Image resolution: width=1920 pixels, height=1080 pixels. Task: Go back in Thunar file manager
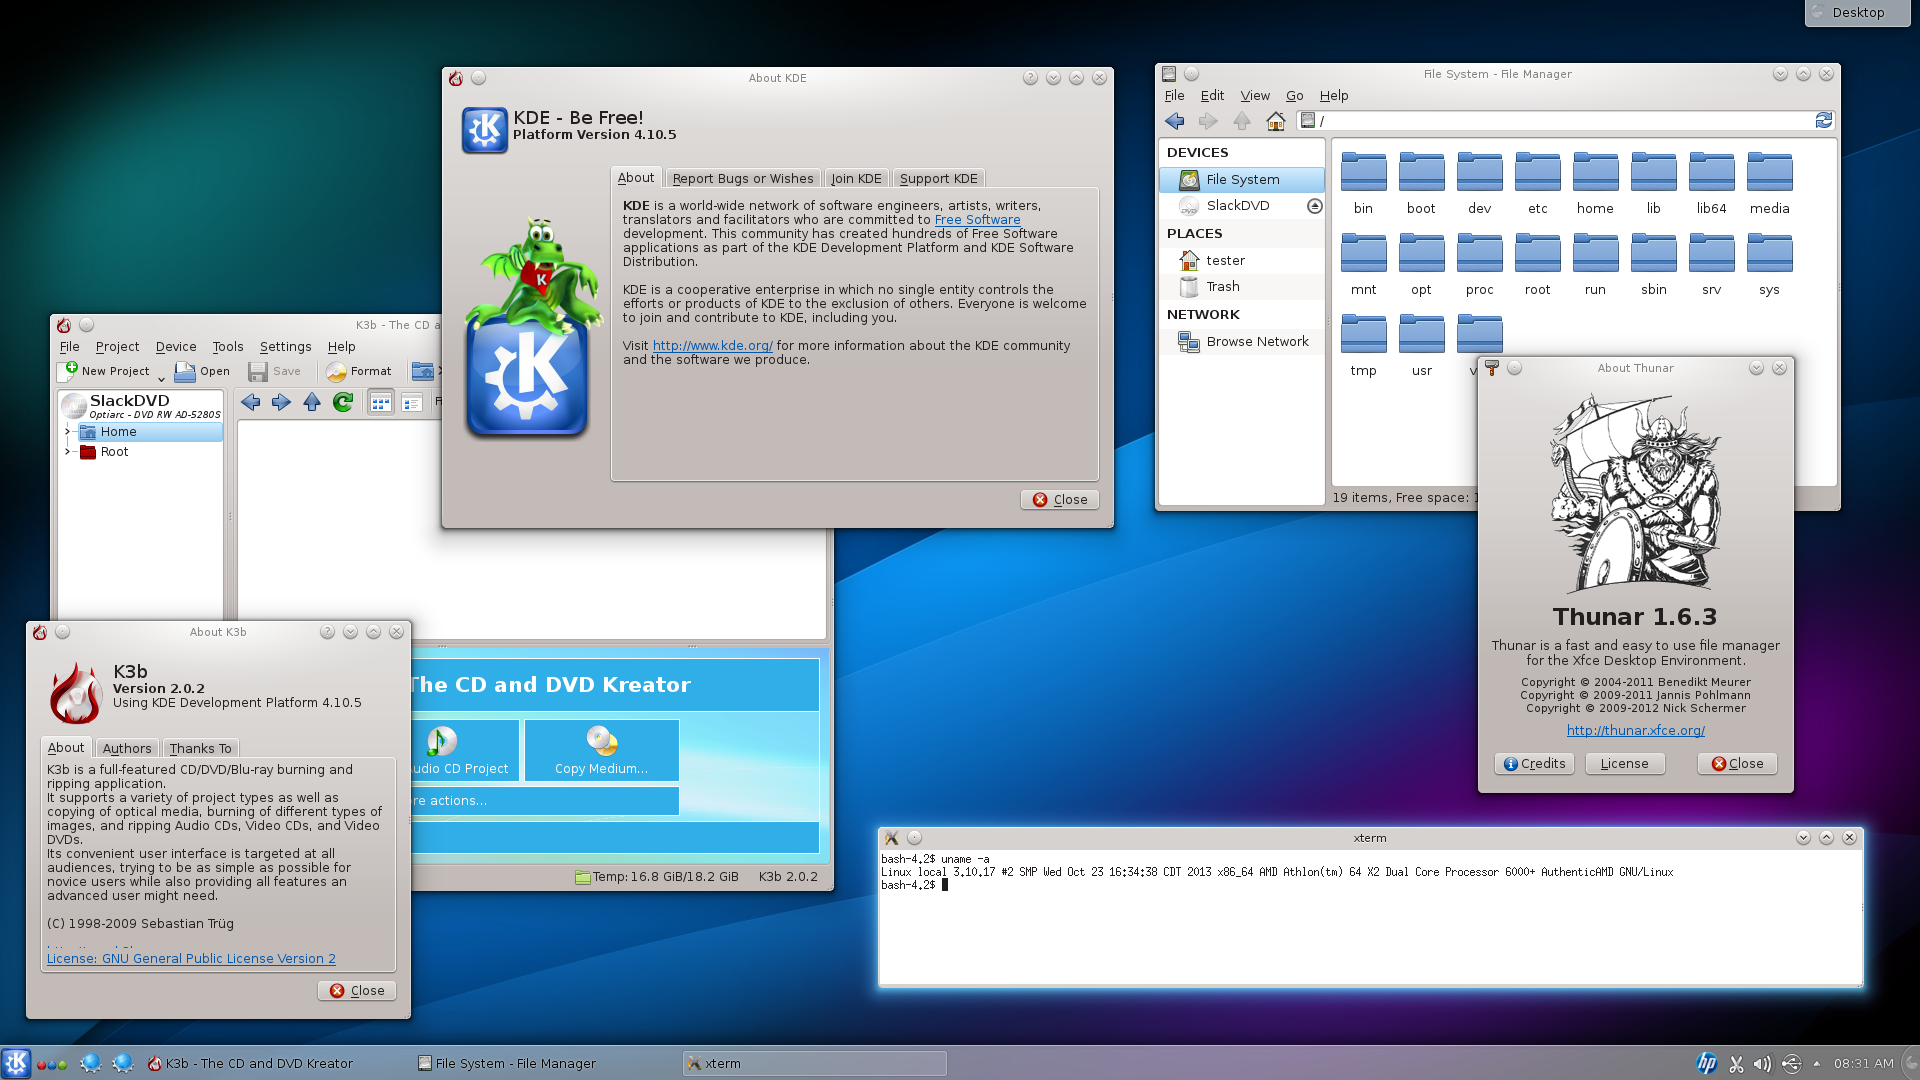(x=1175, y=121)
